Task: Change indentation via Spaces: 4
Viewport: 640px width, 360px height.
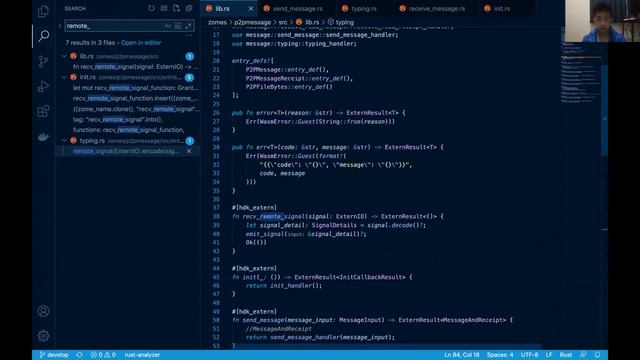Action: point(500,355)
